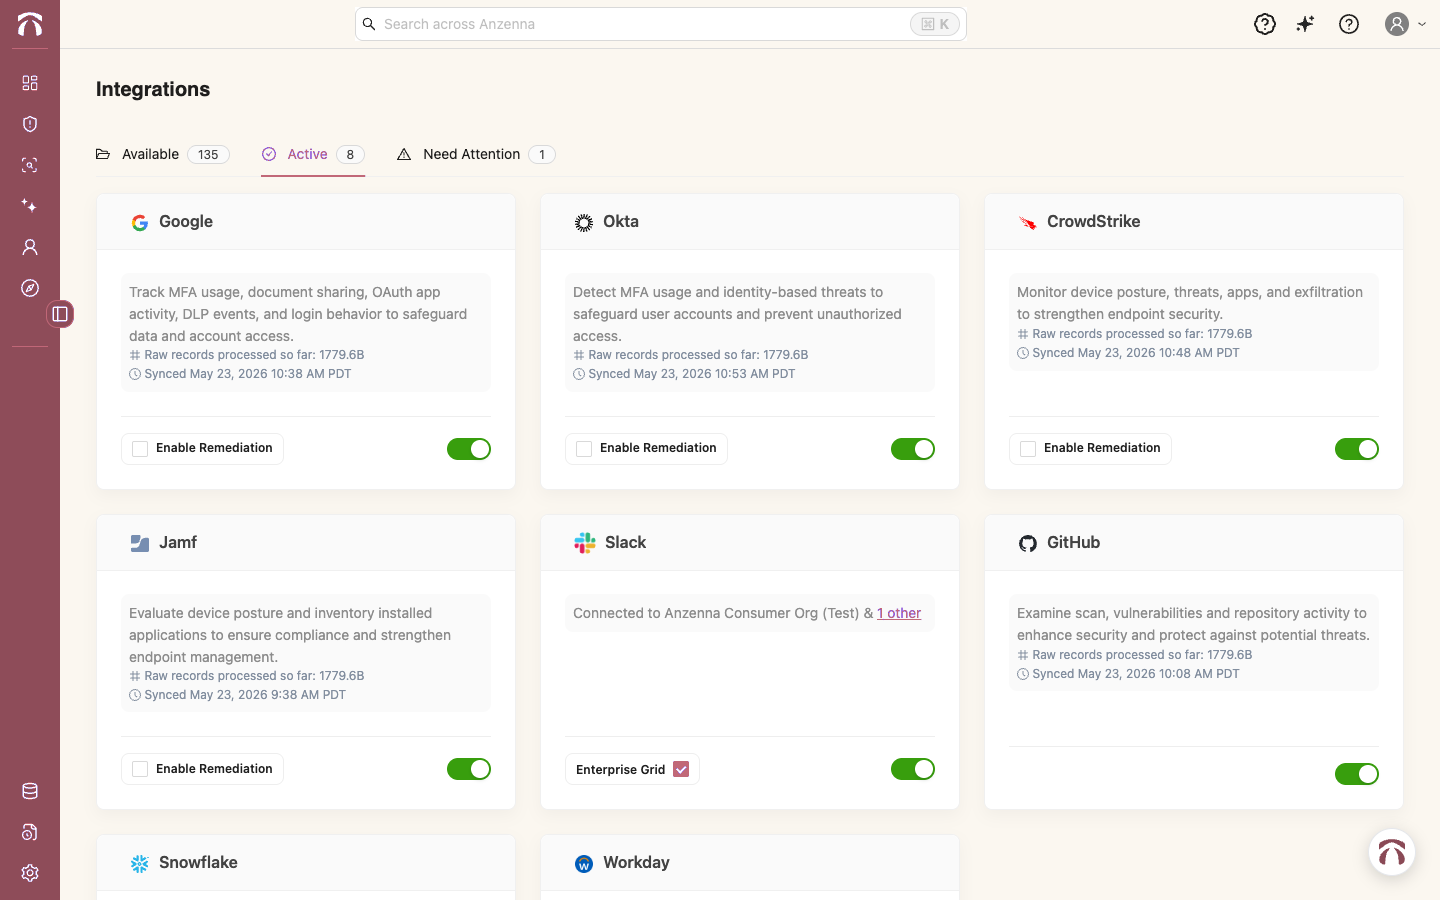Open the Anzenna logo home
Screen dimensions: 1440x900
pos(30,24)
